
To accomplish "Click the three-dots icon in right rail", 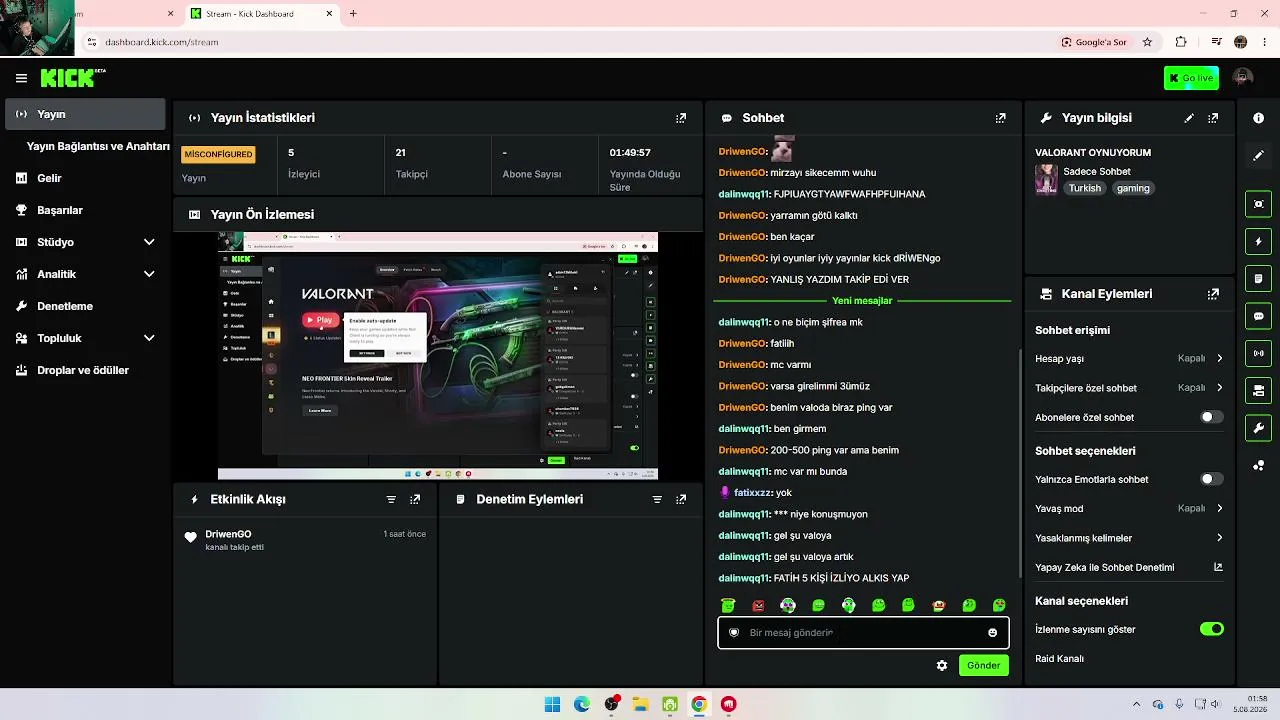I will 1258,465.
